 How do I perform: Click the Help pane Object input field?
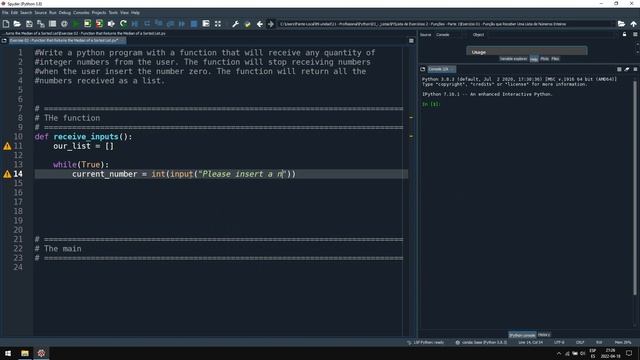coord(551,35)
